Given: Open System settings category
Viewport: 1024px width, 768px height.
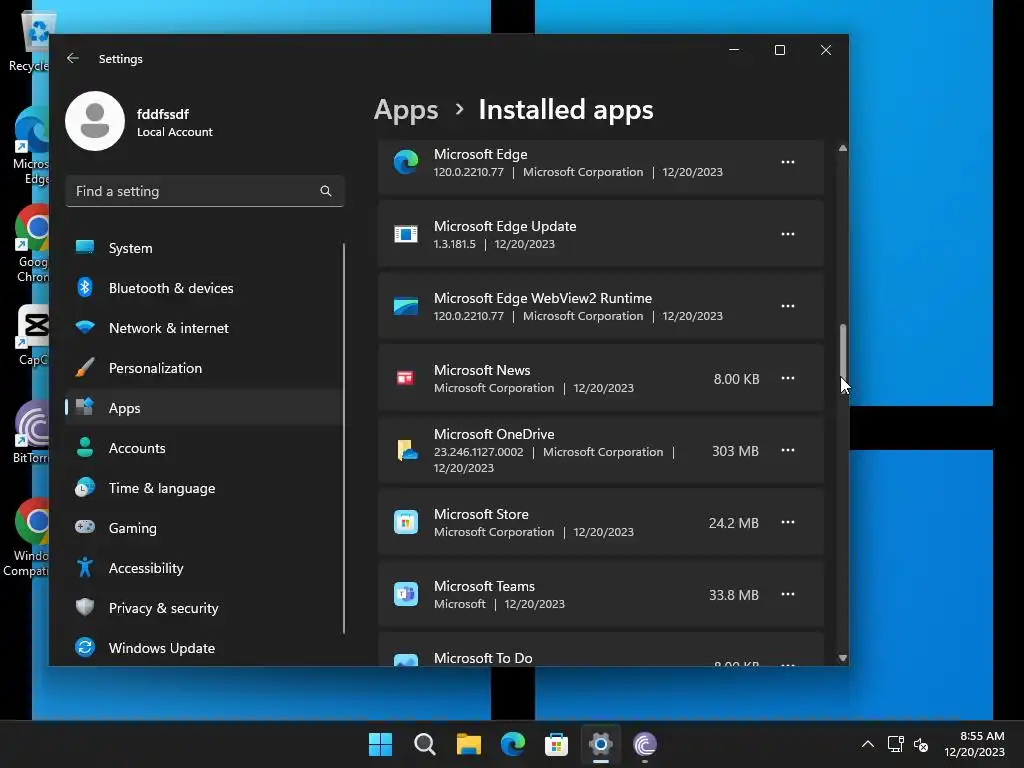Looking at the screenshot, I should pyautogui.click(x=204, y=248).
